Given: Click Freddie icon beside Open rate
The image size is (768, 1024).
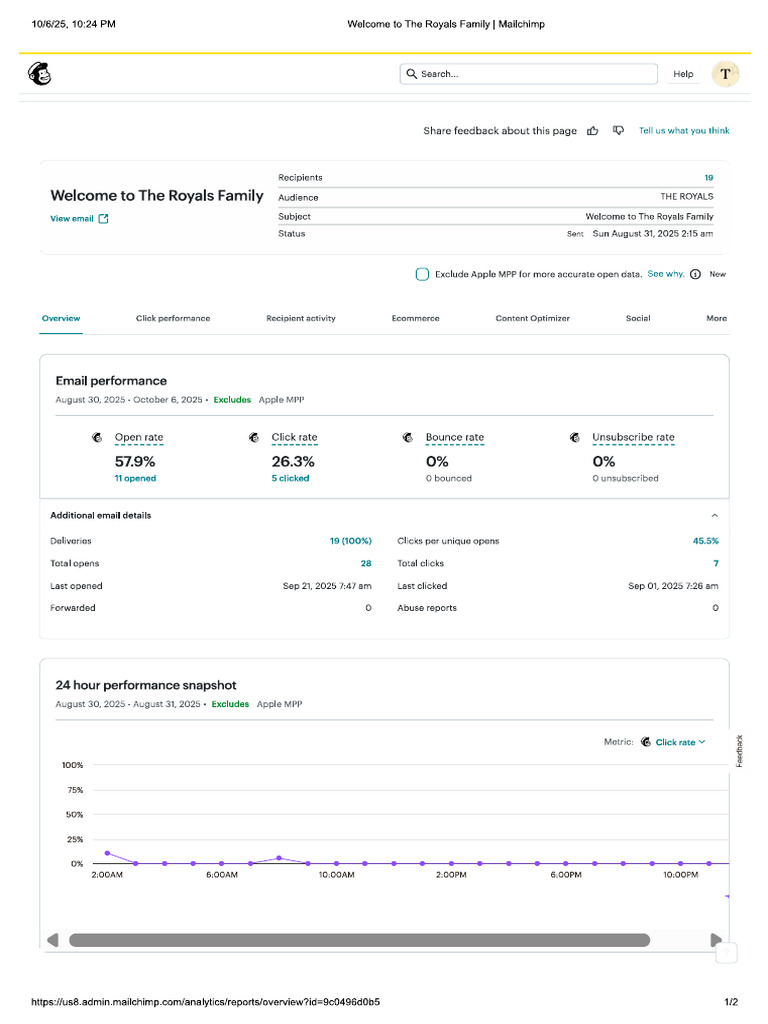Looking at the screenshot, I should coord(97,438).
